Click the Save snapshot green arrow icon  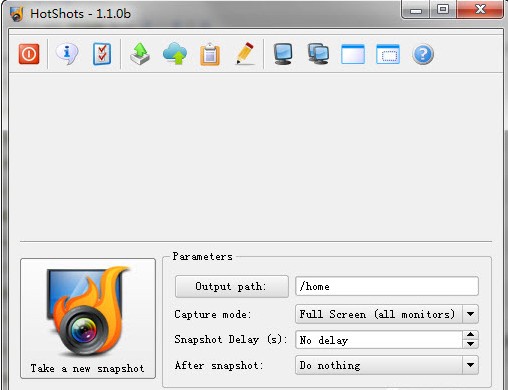click(x=140, y=54)
